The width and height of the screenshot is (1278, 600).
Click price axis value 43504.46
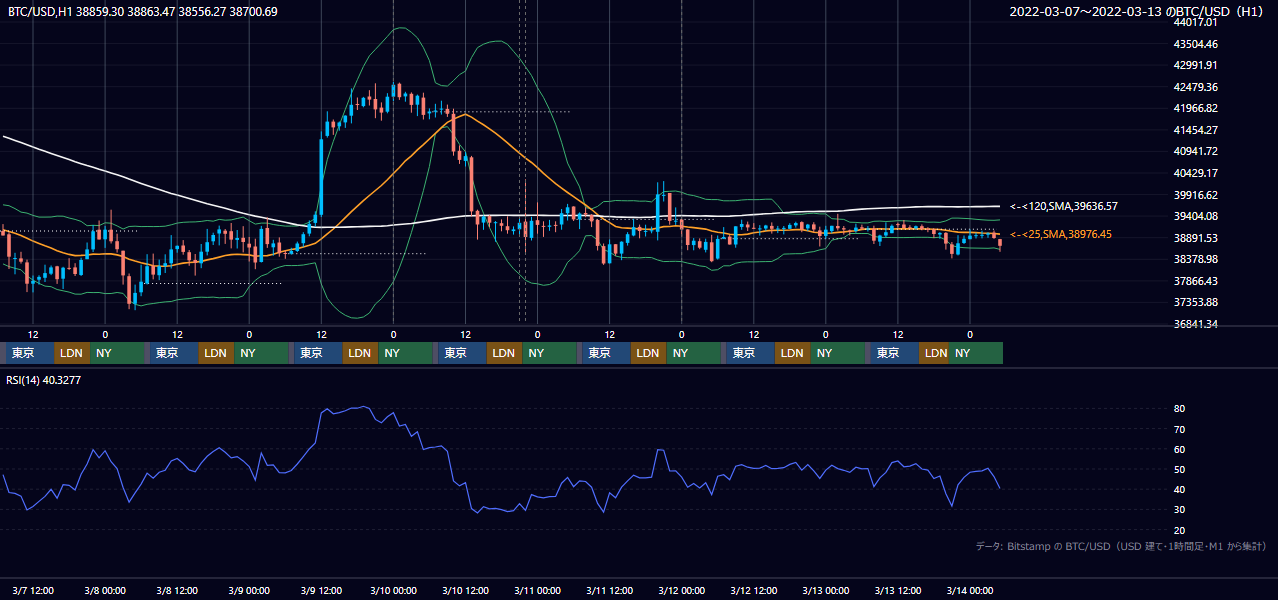pos(1195,44)
